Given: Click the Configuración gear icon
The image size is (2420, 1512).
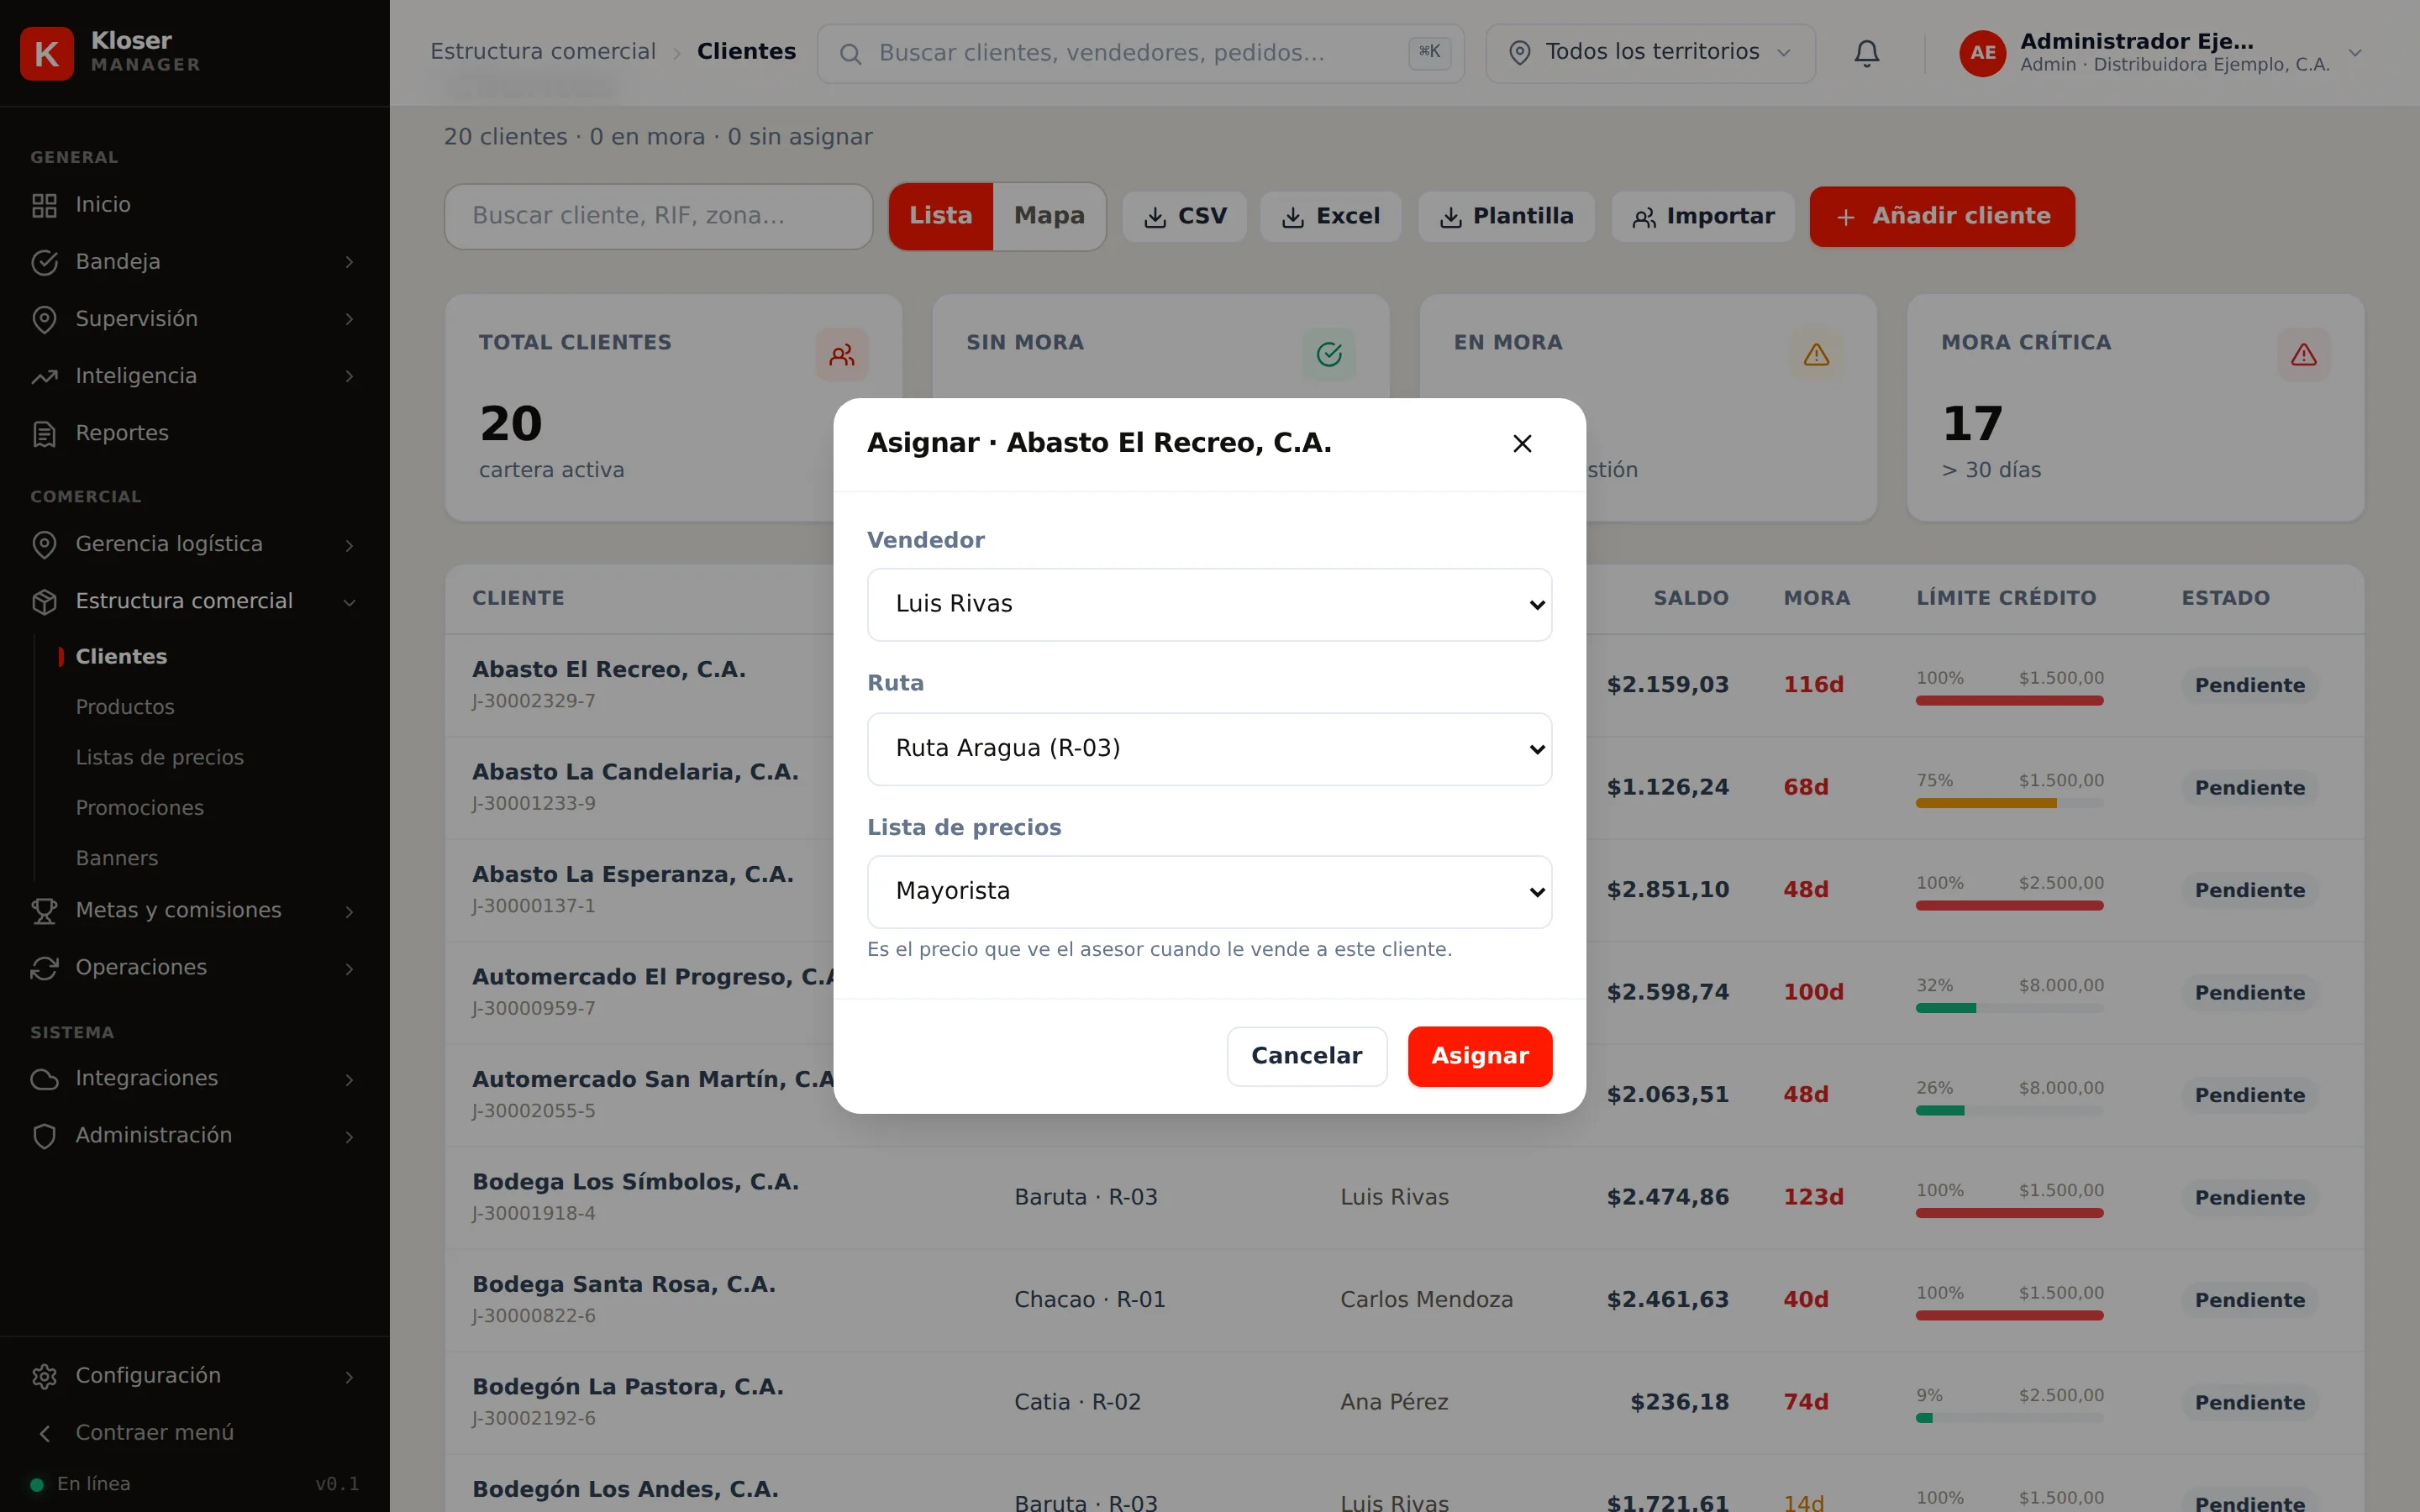Looking at the screenshot, I should point(44,1376).
